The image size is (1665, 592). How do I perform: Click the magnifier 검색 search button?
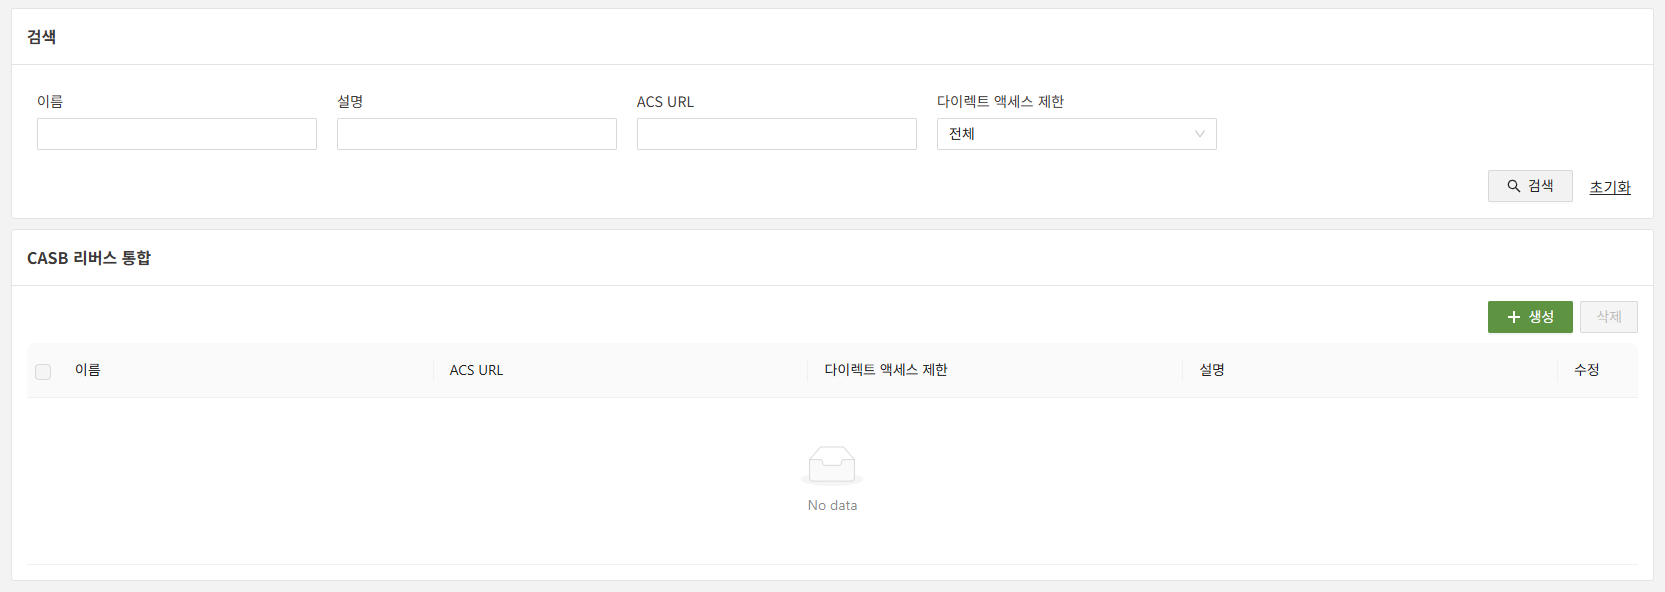point(1529,186)
